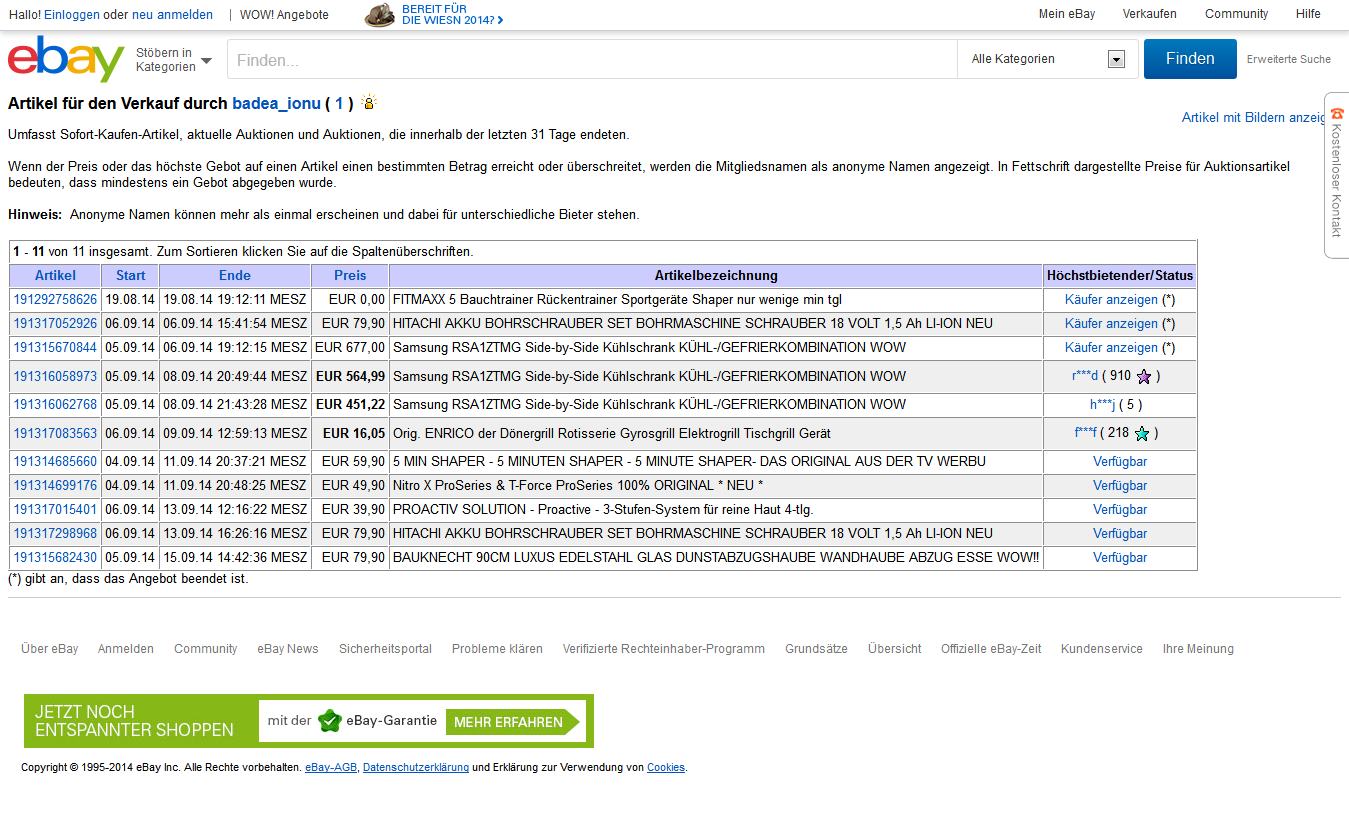Sort by the Artikel column header
This screenshot has width=1349, height=826.
[x=55, y=275]
